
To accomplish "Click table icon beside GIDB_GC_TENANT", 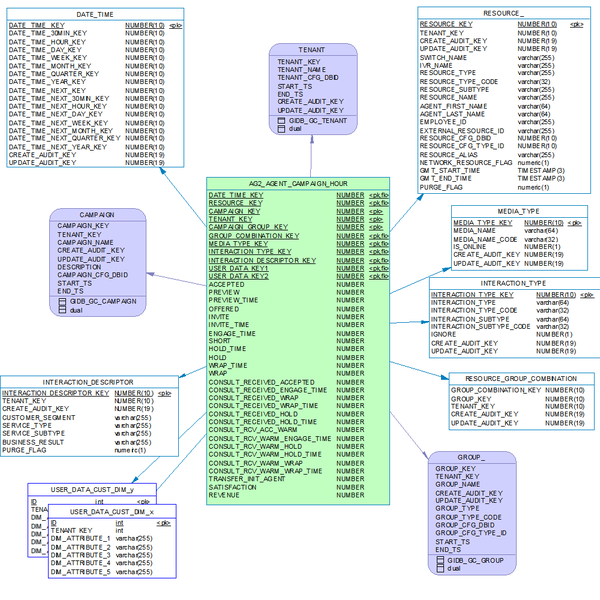I will click(281, 120).
